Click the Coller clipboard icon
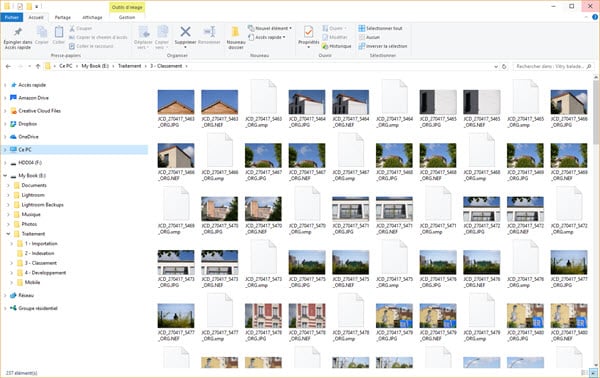600x378 pixels. tap(59, 32)
